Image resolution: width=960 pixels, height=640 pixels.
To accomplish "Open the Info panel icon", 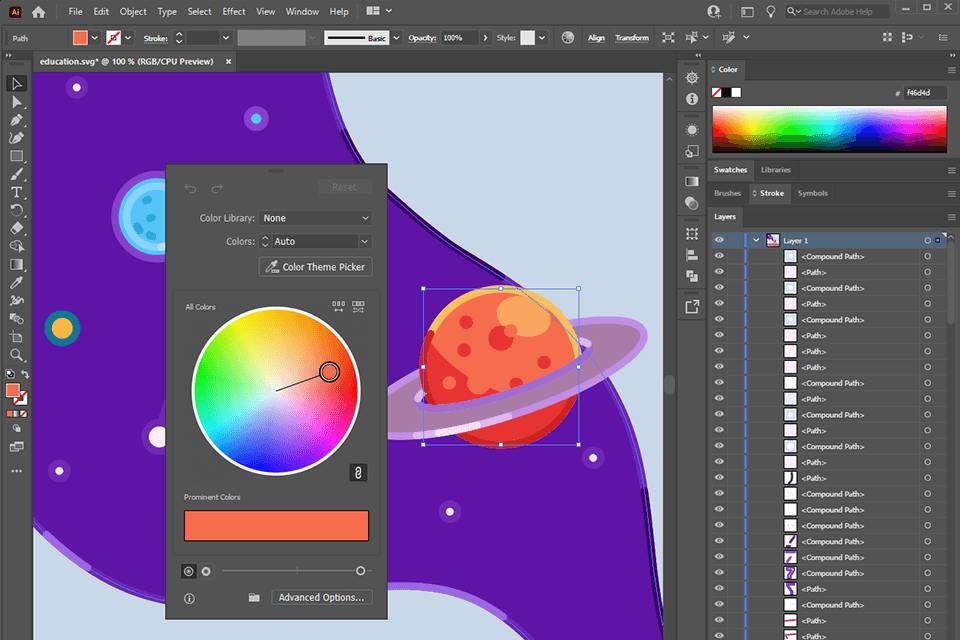I will coord(692,99).
